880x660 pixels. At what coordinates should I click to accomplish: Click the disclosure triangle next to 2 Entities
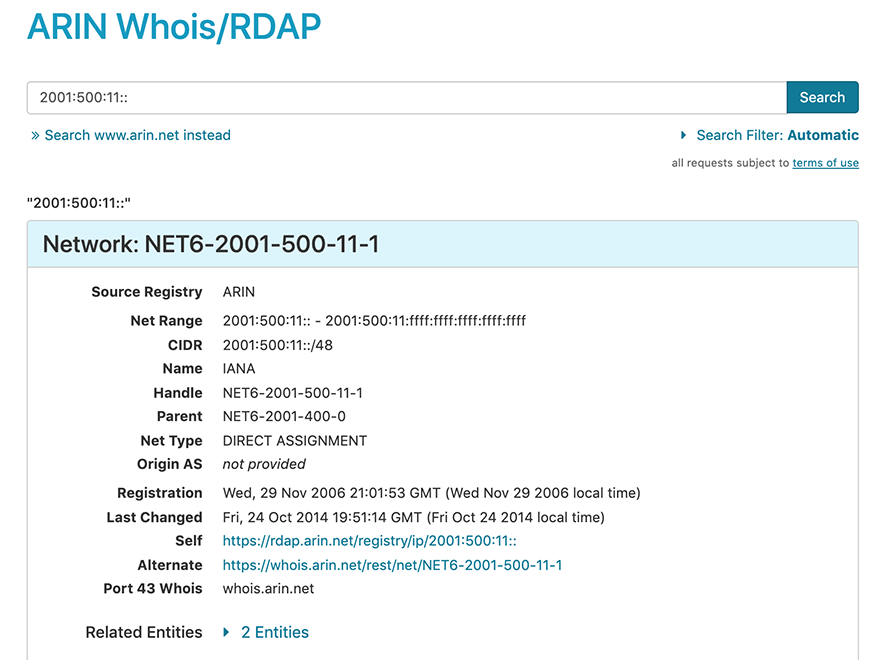pos(226,632)
